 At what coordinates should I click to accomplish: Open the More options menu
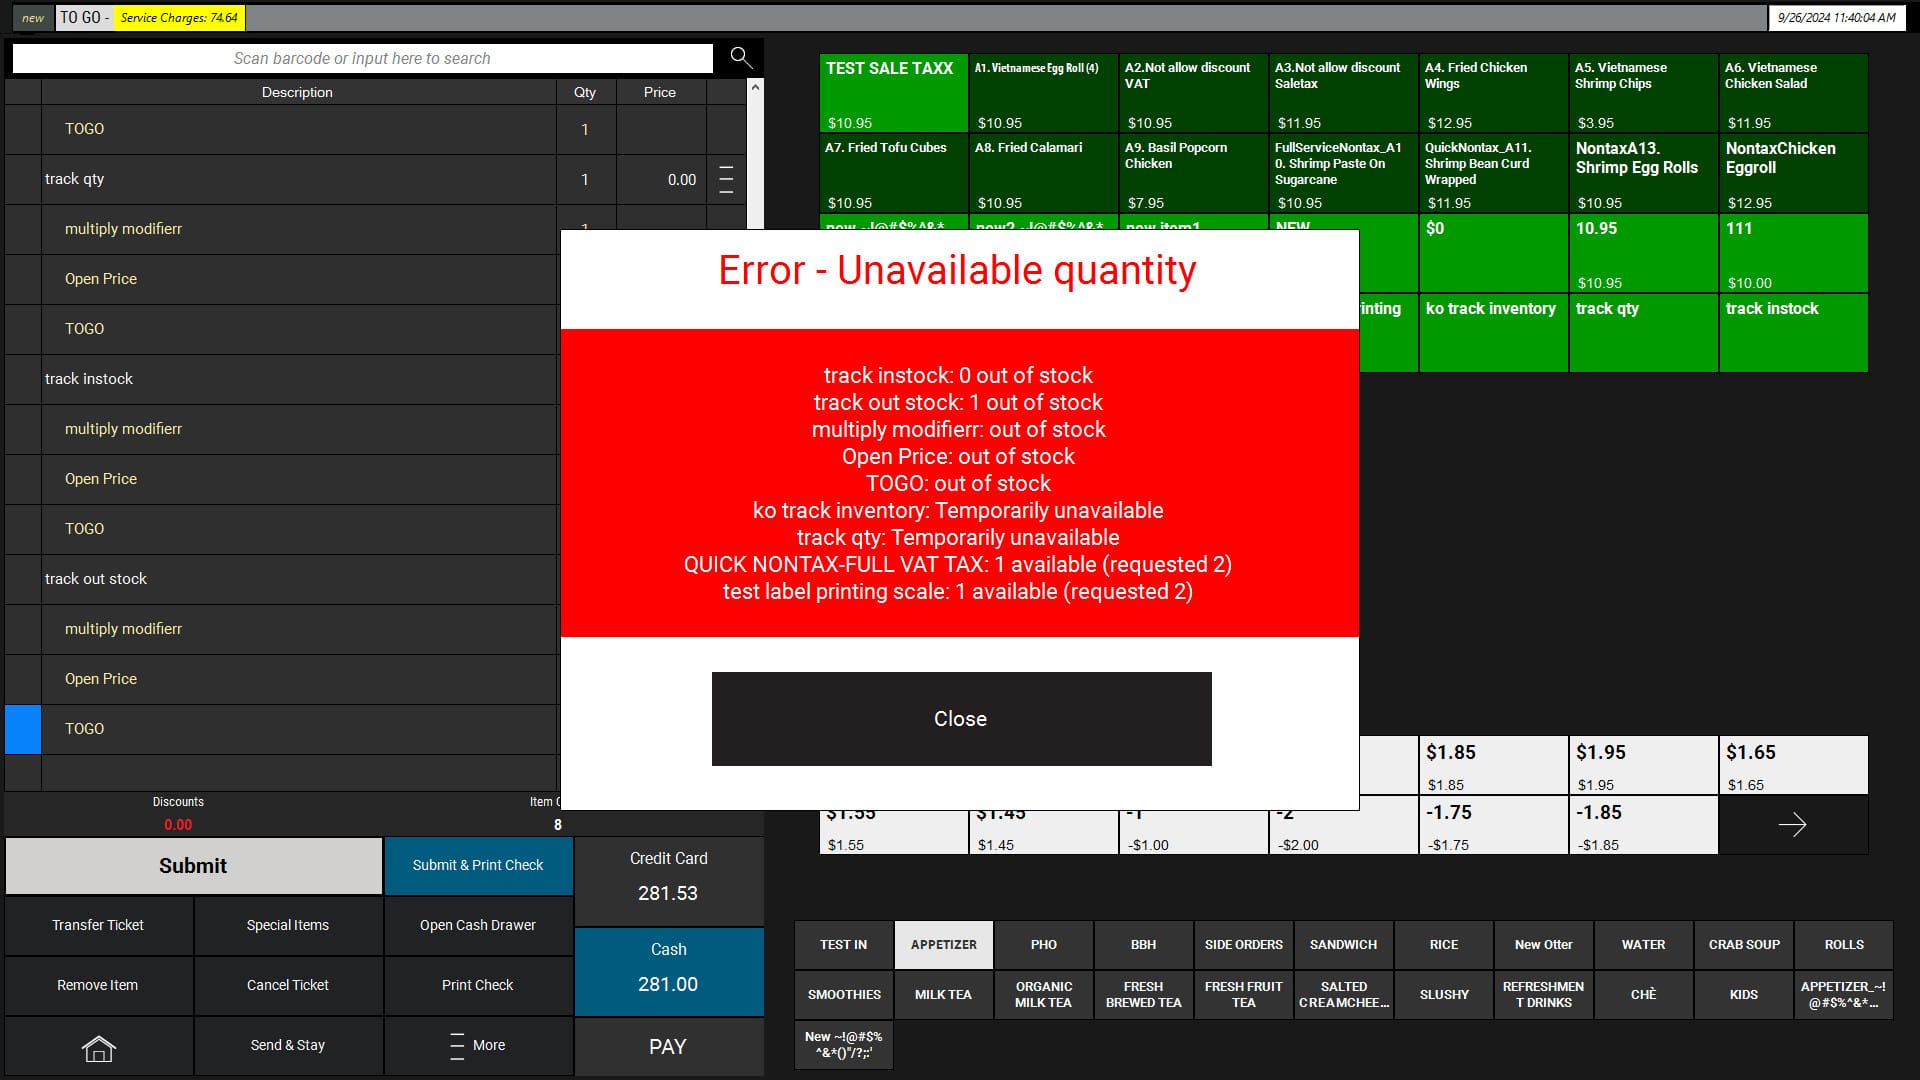[x=478, y=1046]
